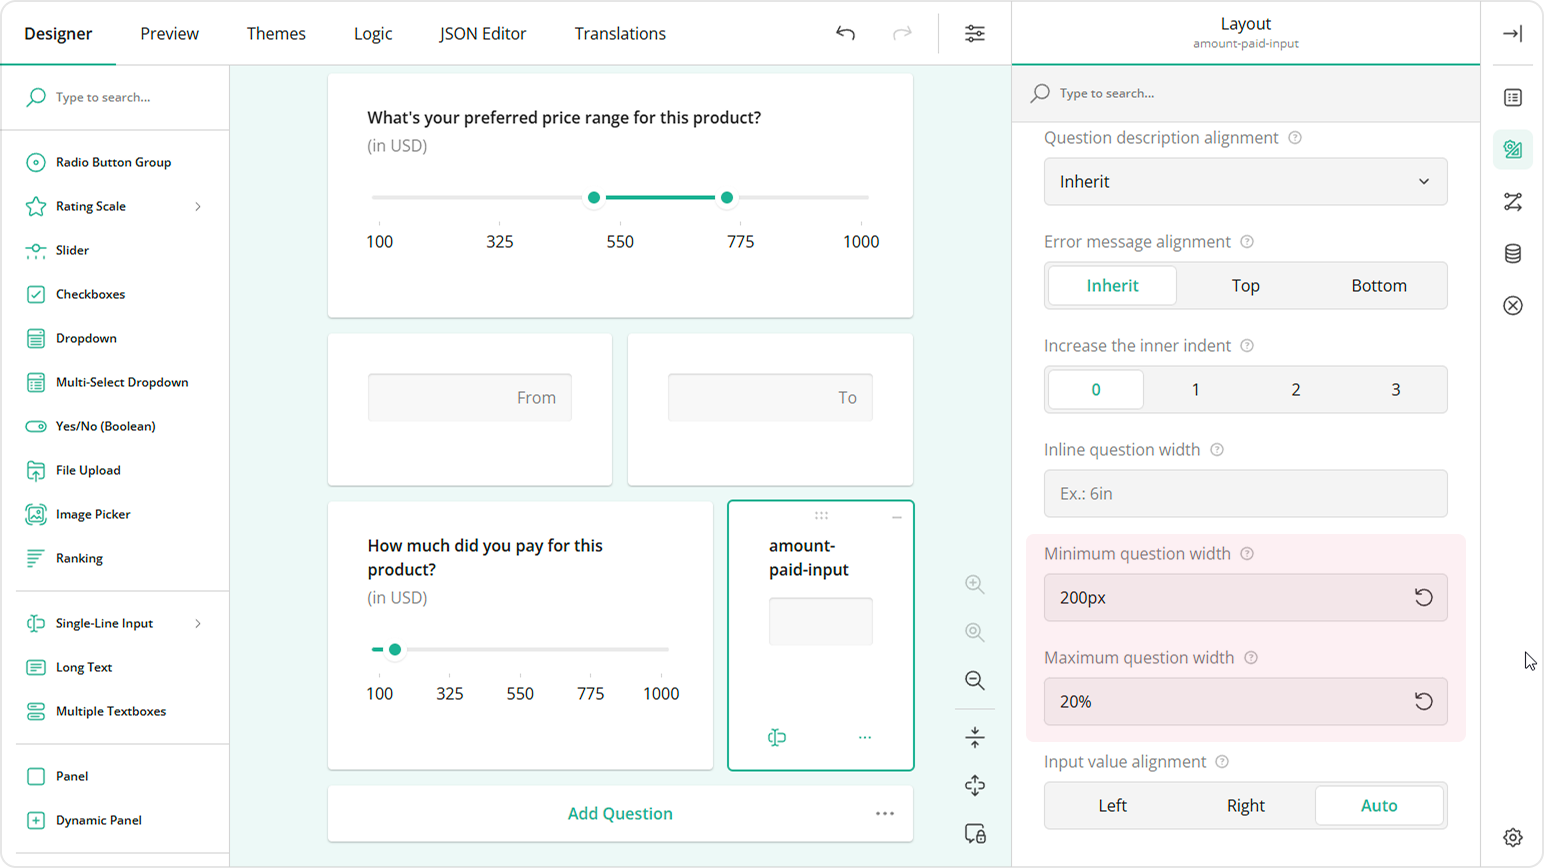Open the General settings category in property panel
Image resolution: width=1544 pixels, height=868 pixels.
[1512, 97]
